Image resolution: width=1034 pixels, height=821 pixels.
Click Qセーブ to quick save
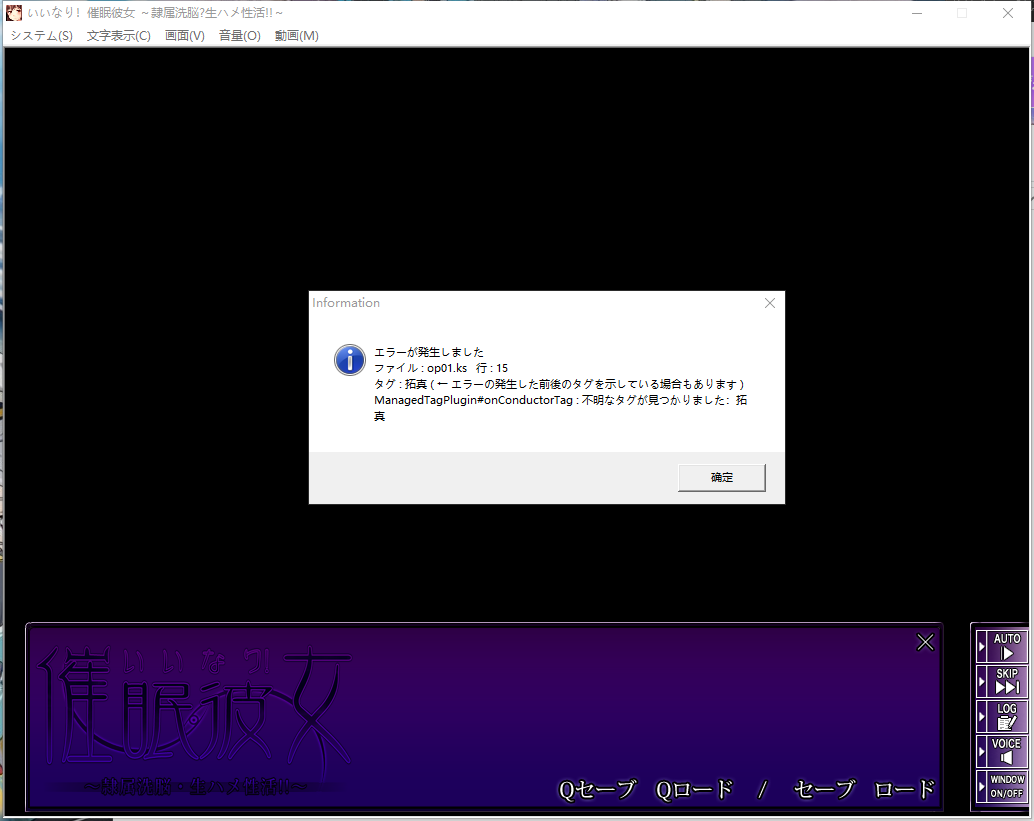597,790
